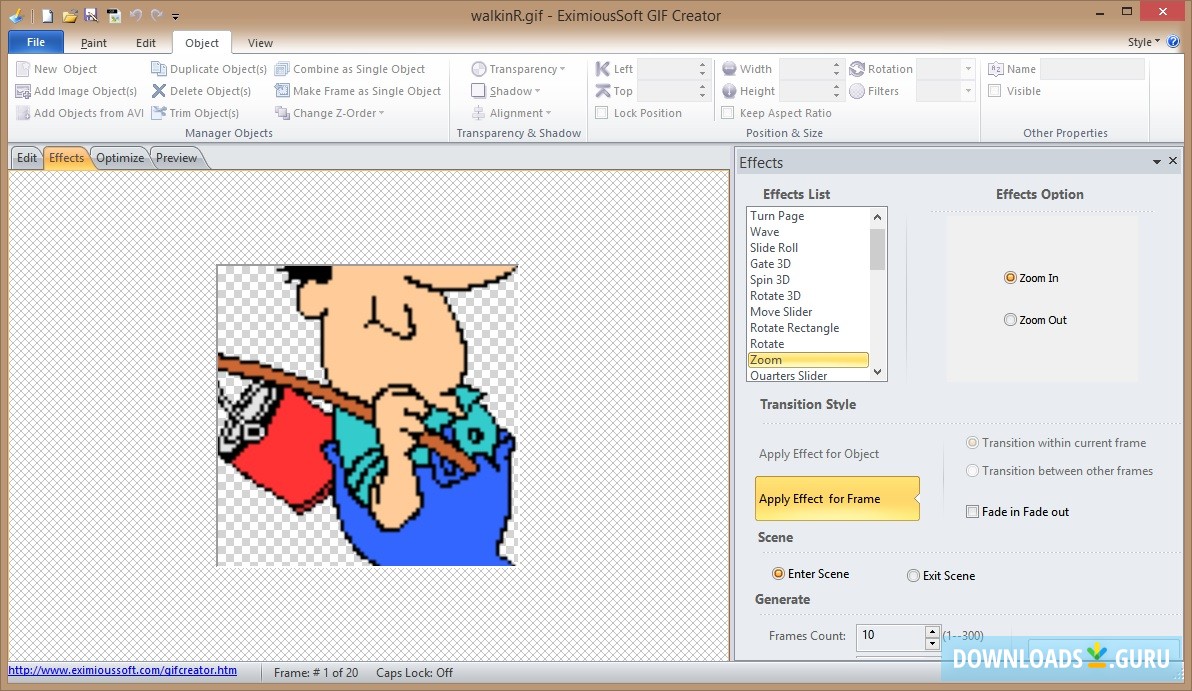Viewport: 1192px width, 691px height.
Task: Open the Shadow dropdown
Action: pos(506,91)
